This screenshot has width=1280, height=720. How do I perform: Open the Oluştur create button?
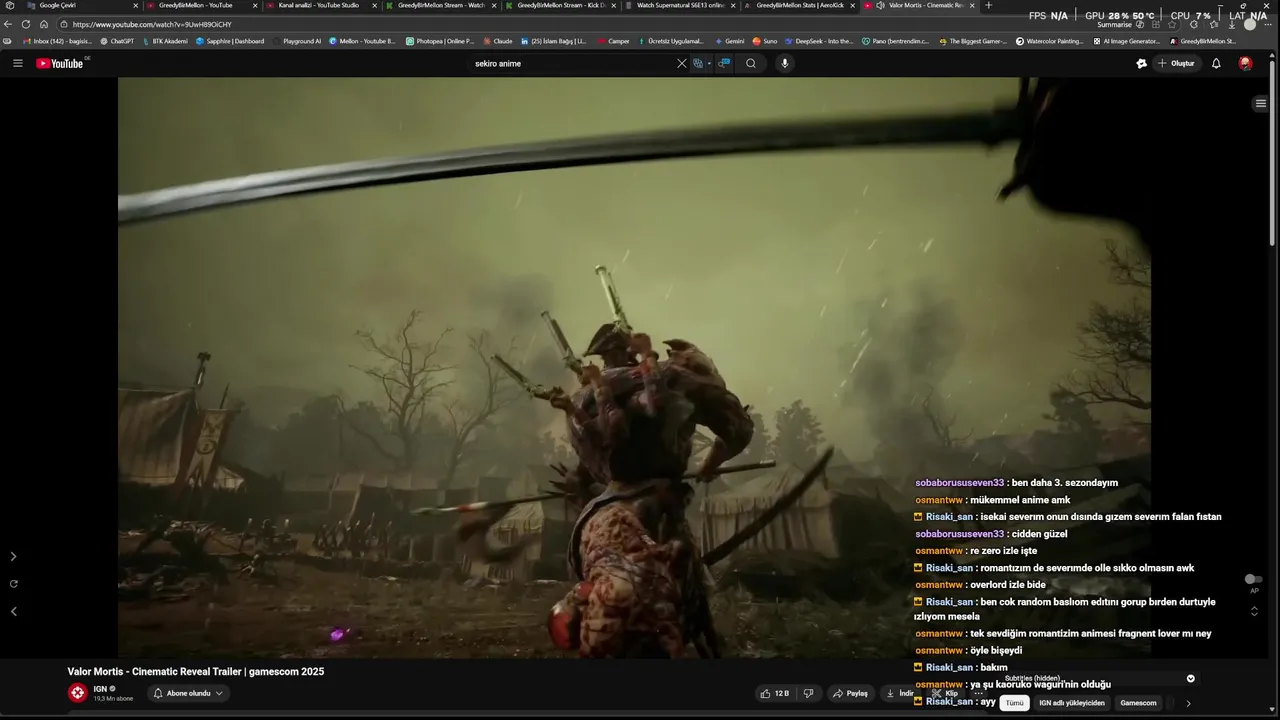[1176, 63]
